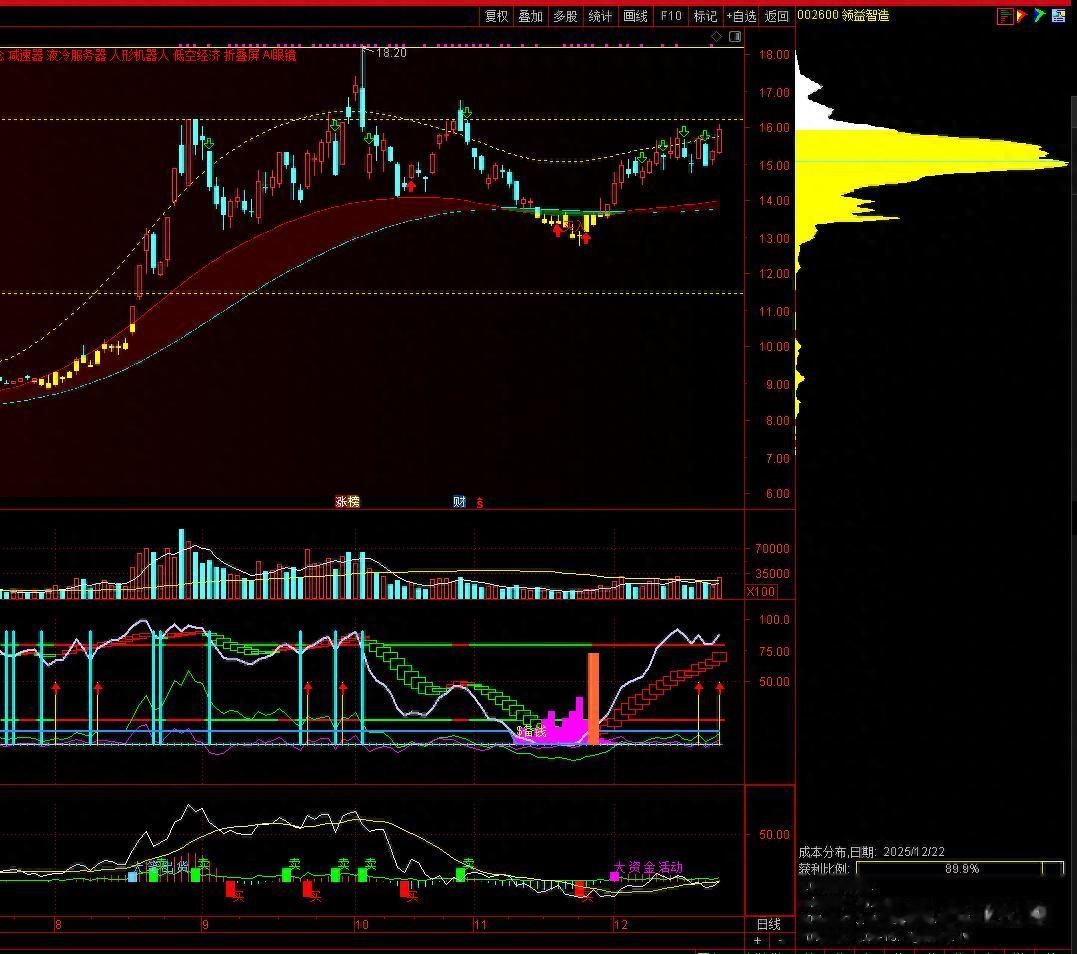This screenshot has width=1077, height=954.
Task: Switch to 多股 multi-stock view
Action: click(565, 16)
